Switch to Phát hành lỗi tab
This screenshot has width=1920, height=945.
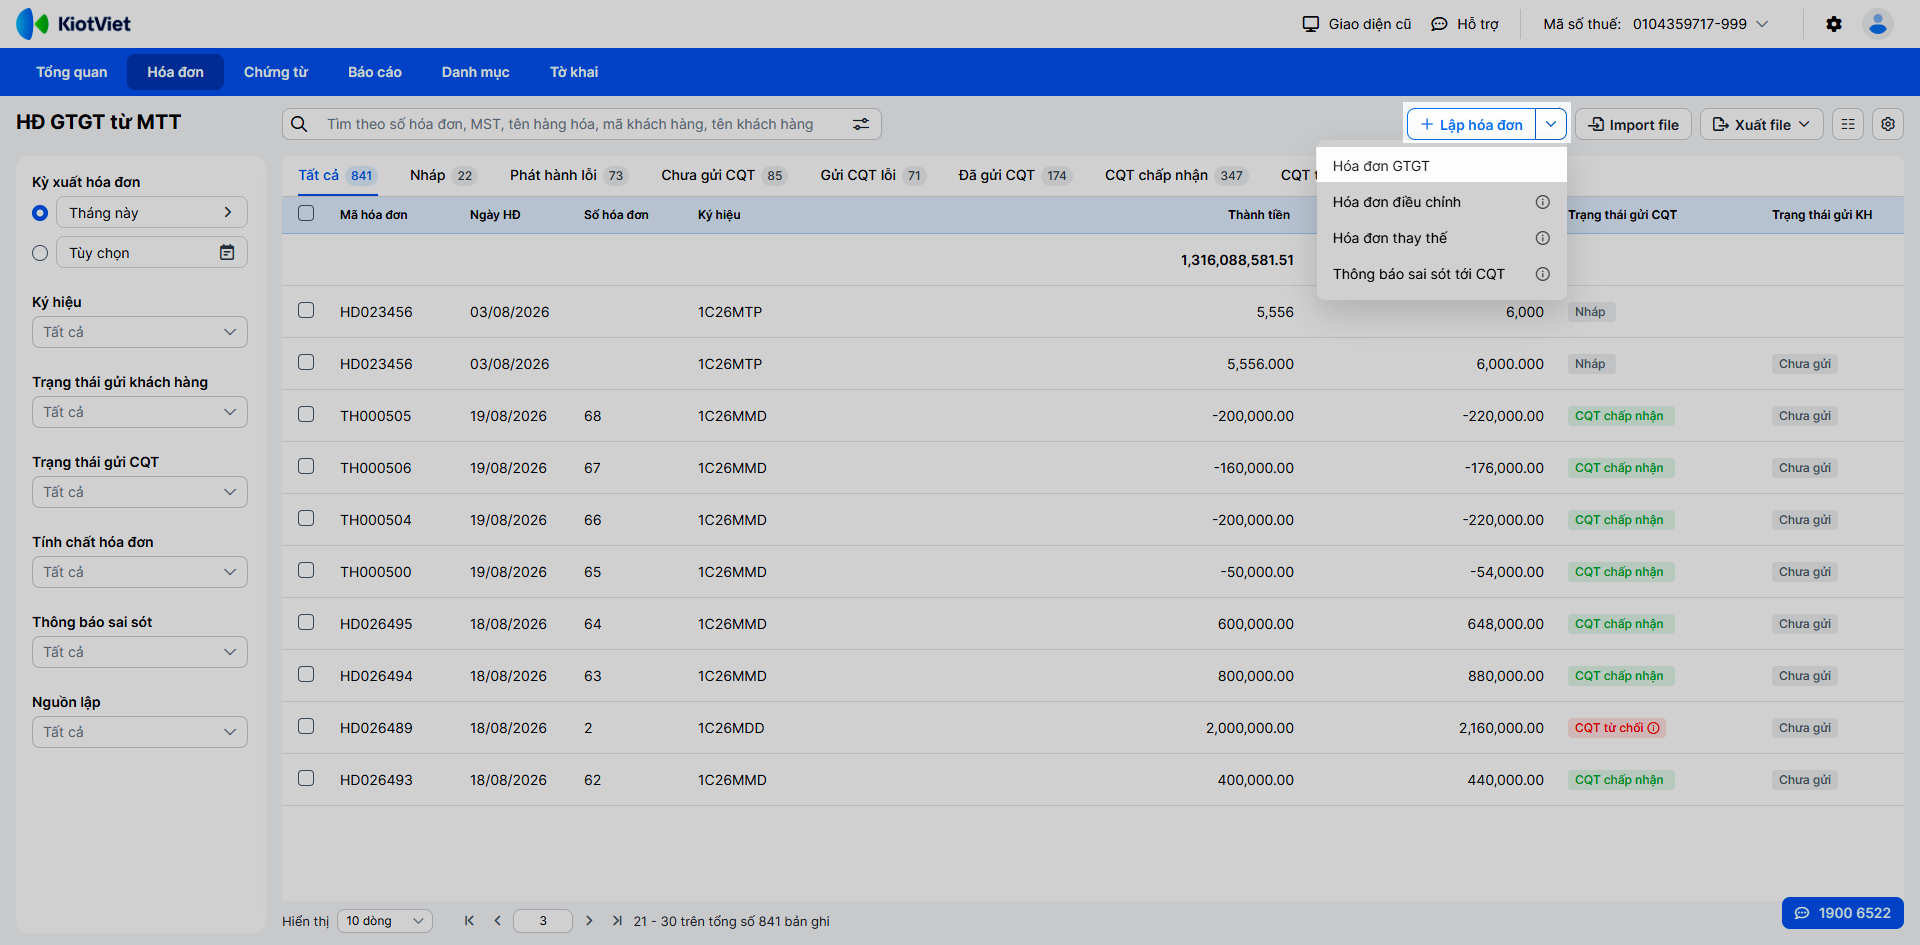coord(568,175)
